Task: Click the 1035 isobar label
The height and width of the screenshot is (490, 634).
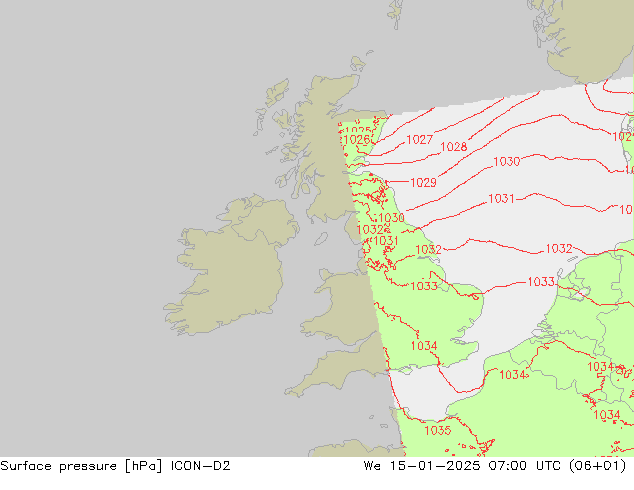Action: [437, 431]
